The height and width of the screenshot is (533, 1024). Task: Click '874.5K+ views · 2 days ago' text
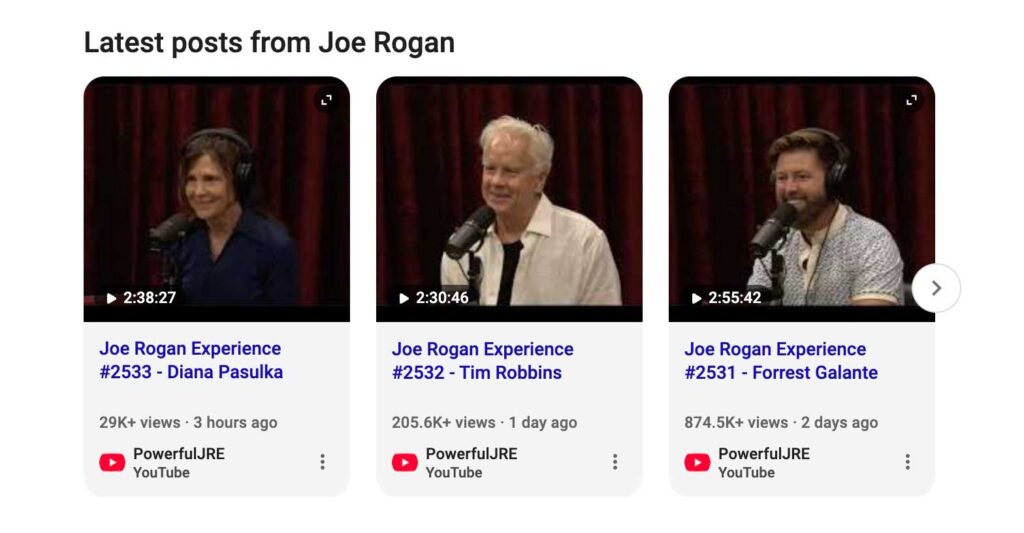[x=781, y=423]
